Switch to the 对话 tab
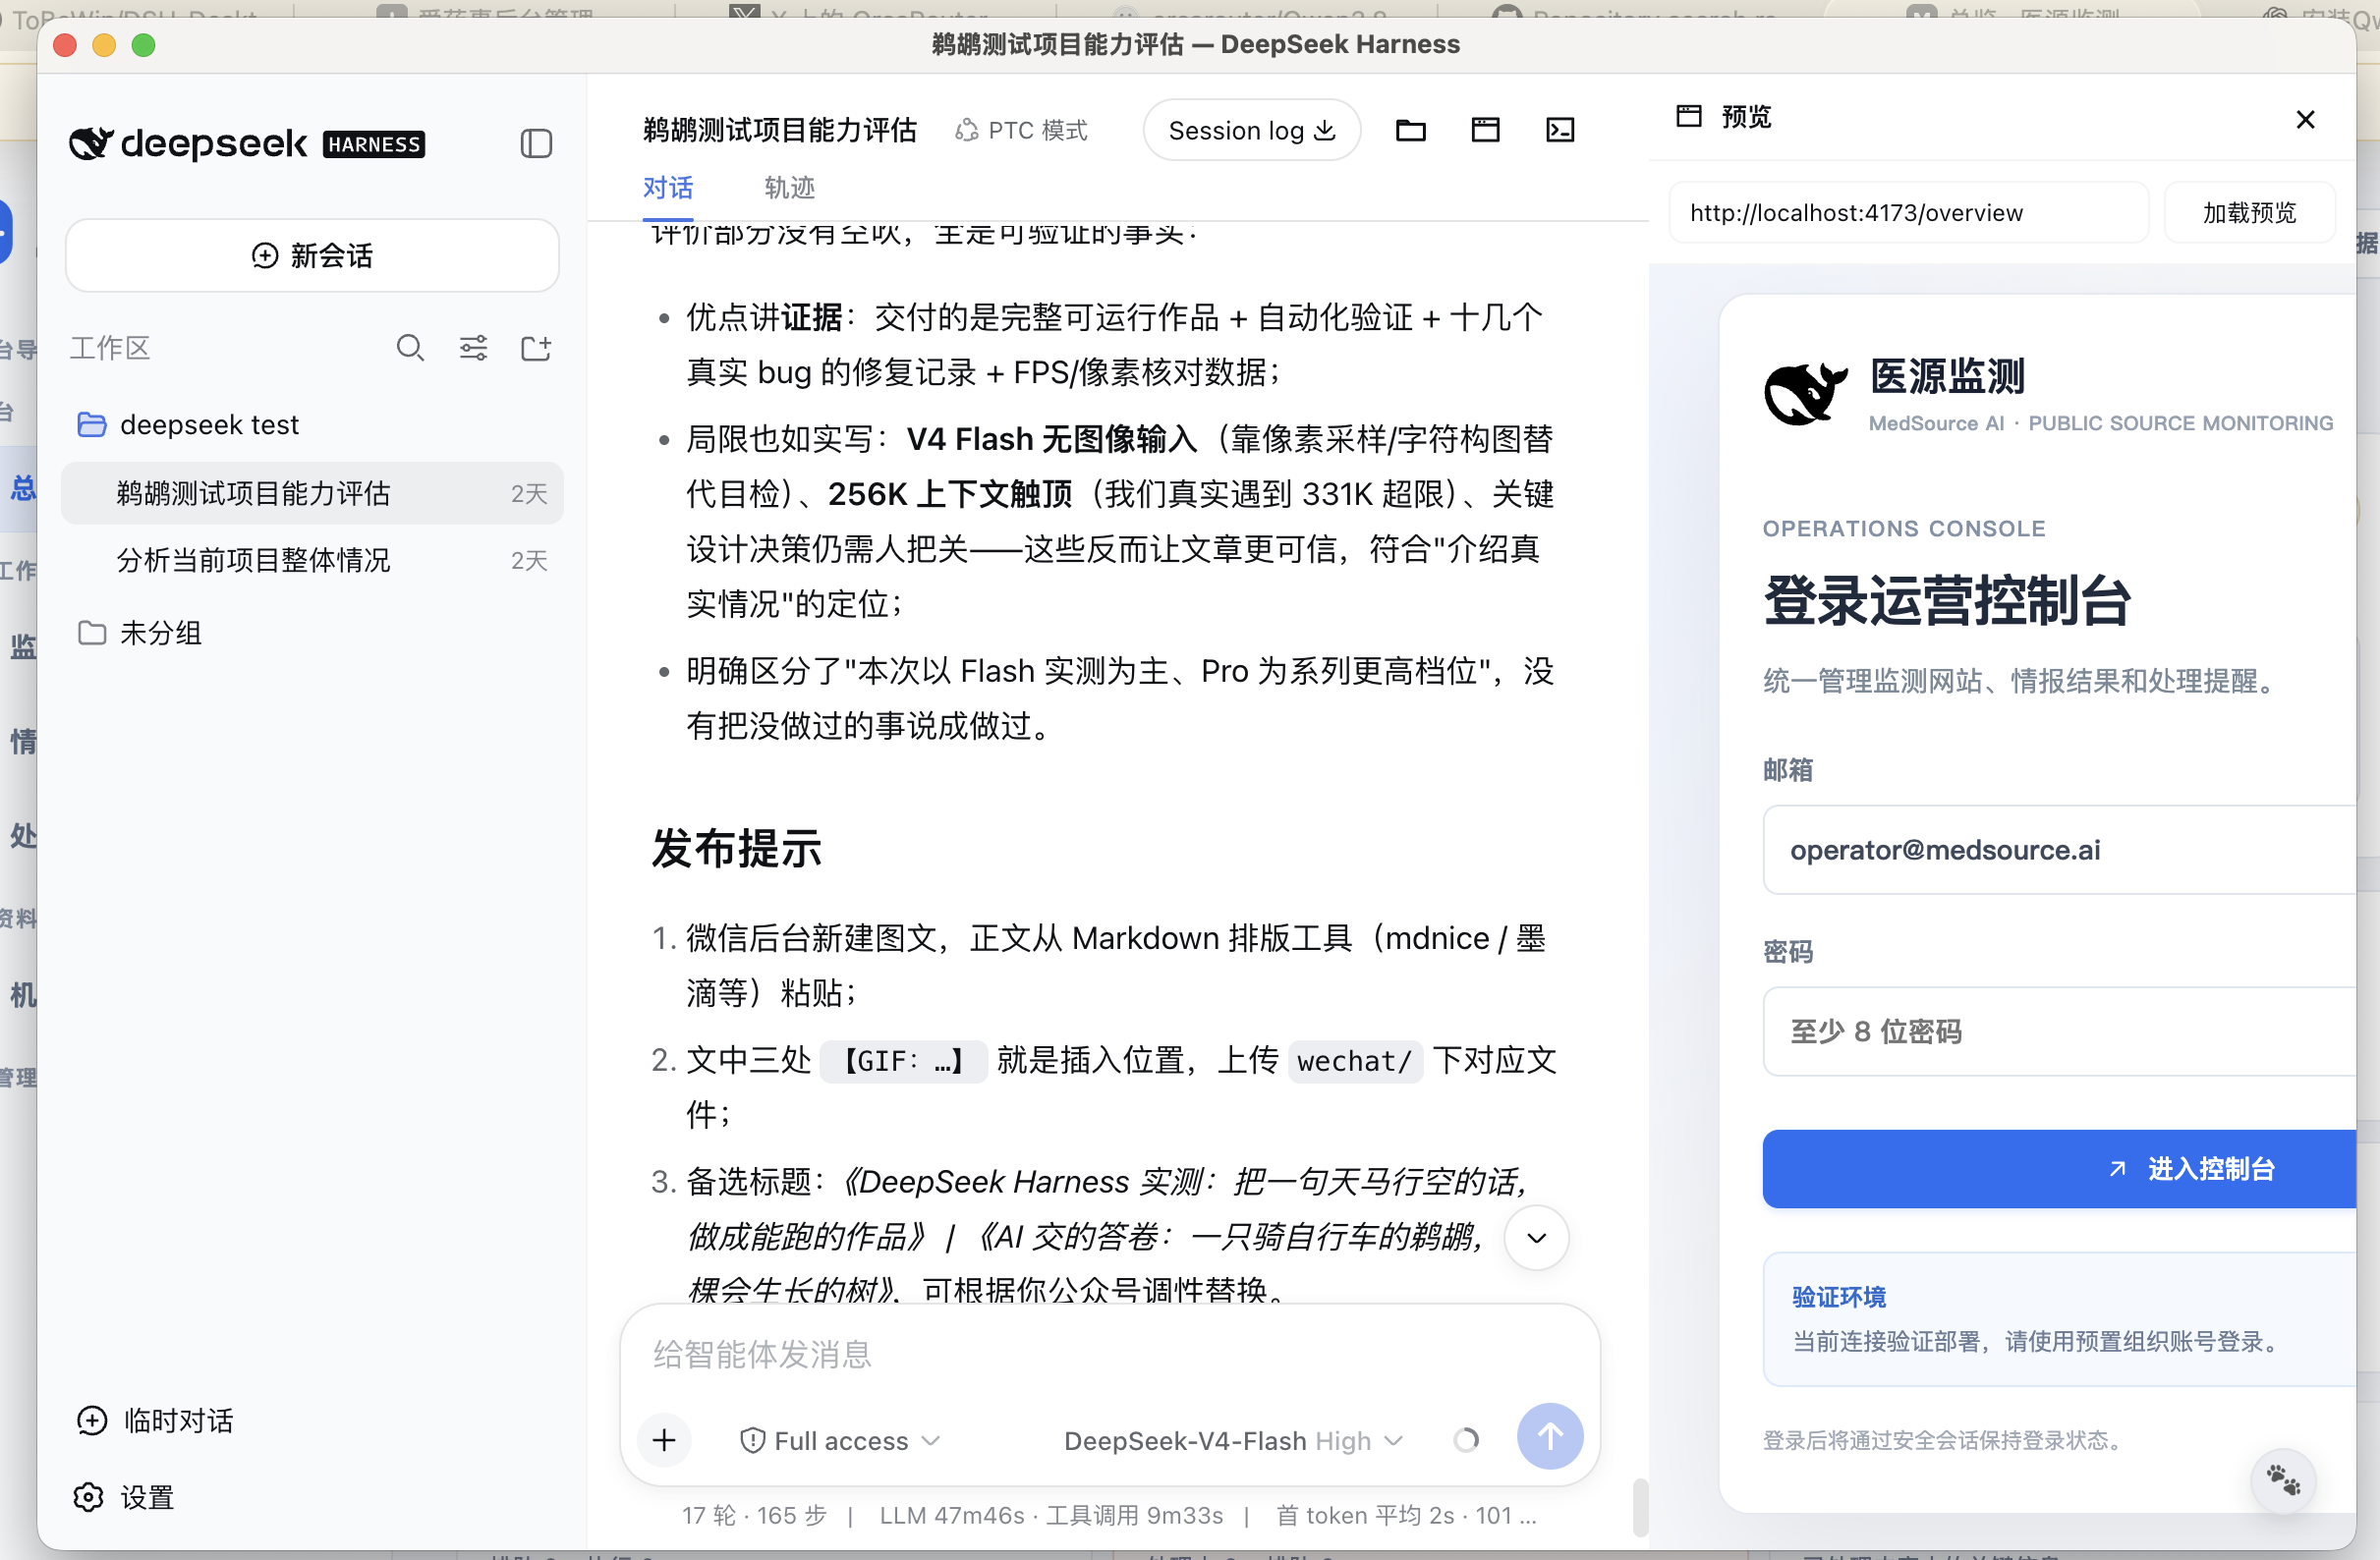 (x=667, y=188)
